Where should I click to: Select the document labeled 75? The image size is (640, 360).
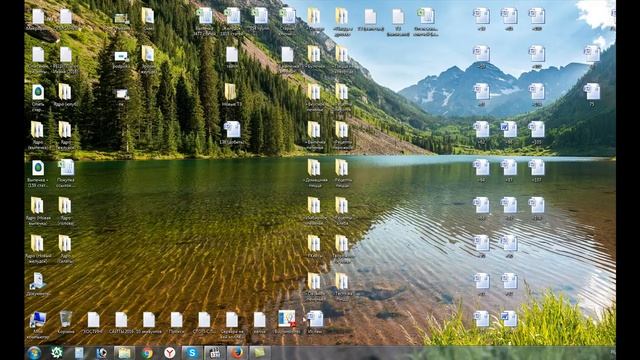pyautogui.click(x=592, y=95)
